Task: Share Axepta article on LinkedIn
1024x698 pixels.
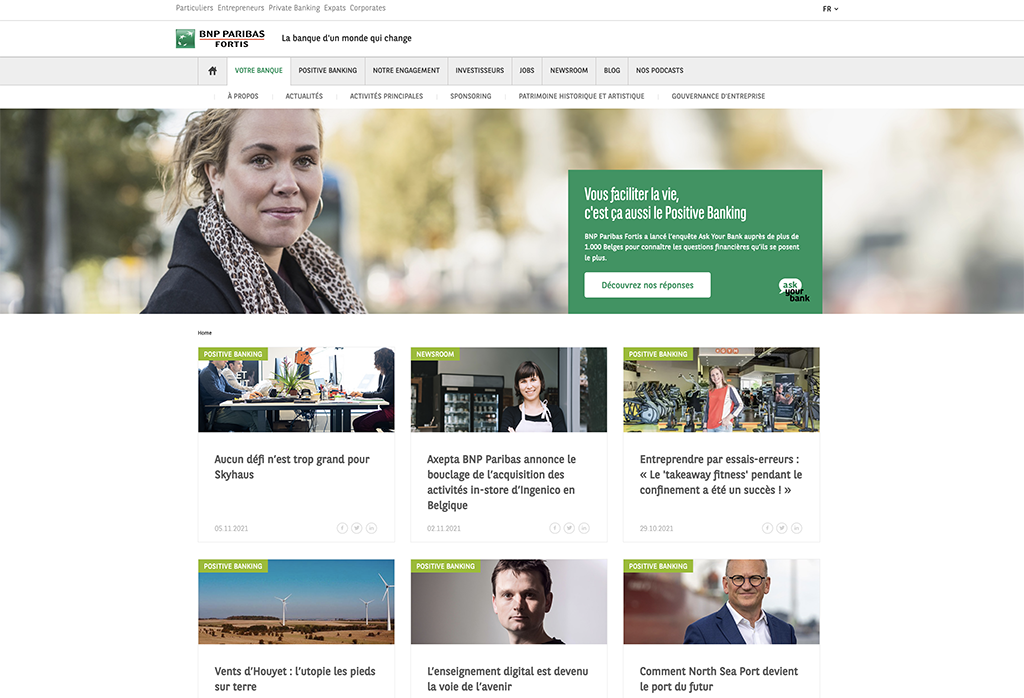Action: [x=584, y=528]
